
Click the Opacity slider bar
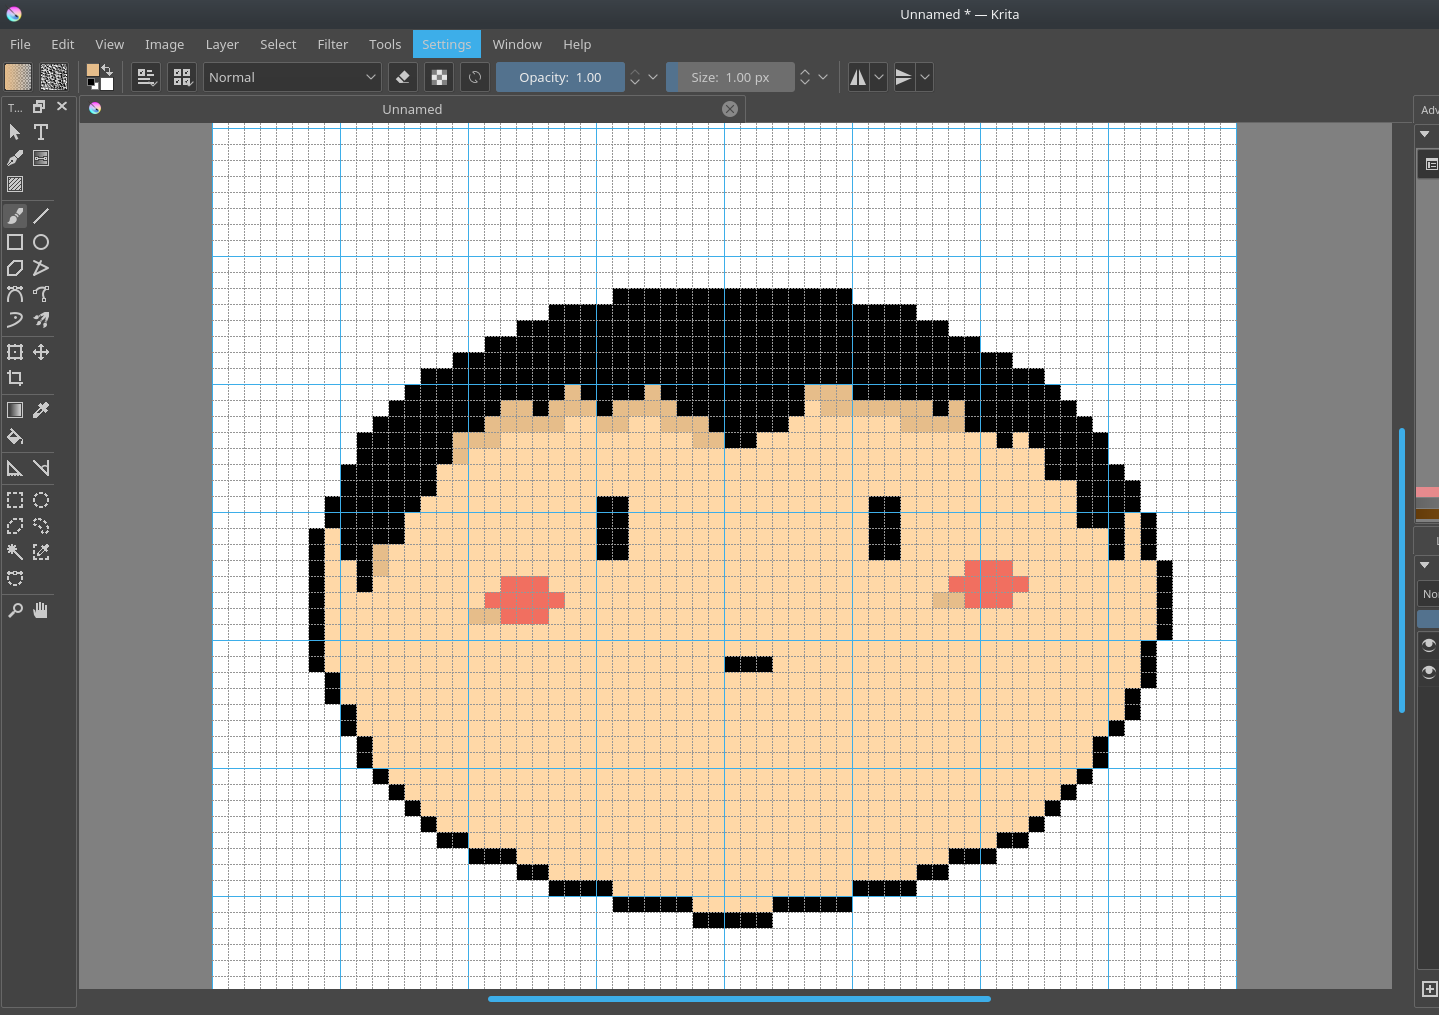pyautogui.click(x=560, y=77)
